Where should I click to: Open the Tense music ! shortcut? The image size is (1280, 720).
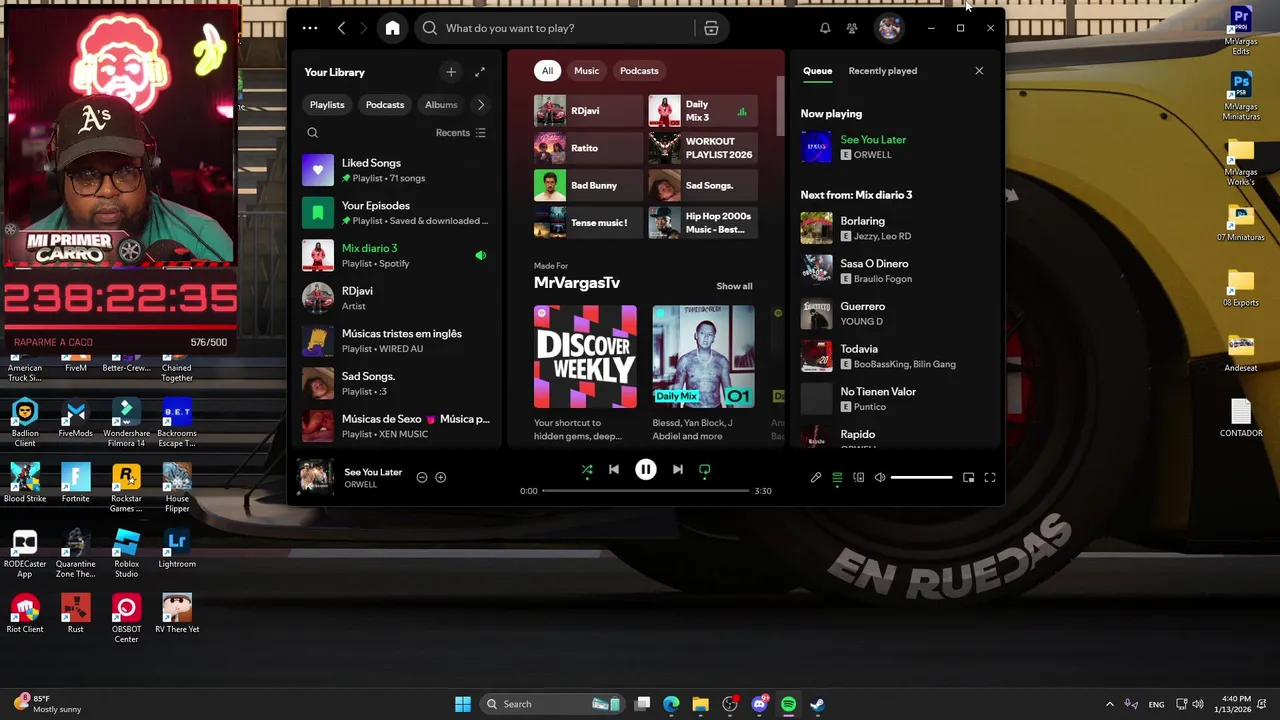tap(588, 222)
